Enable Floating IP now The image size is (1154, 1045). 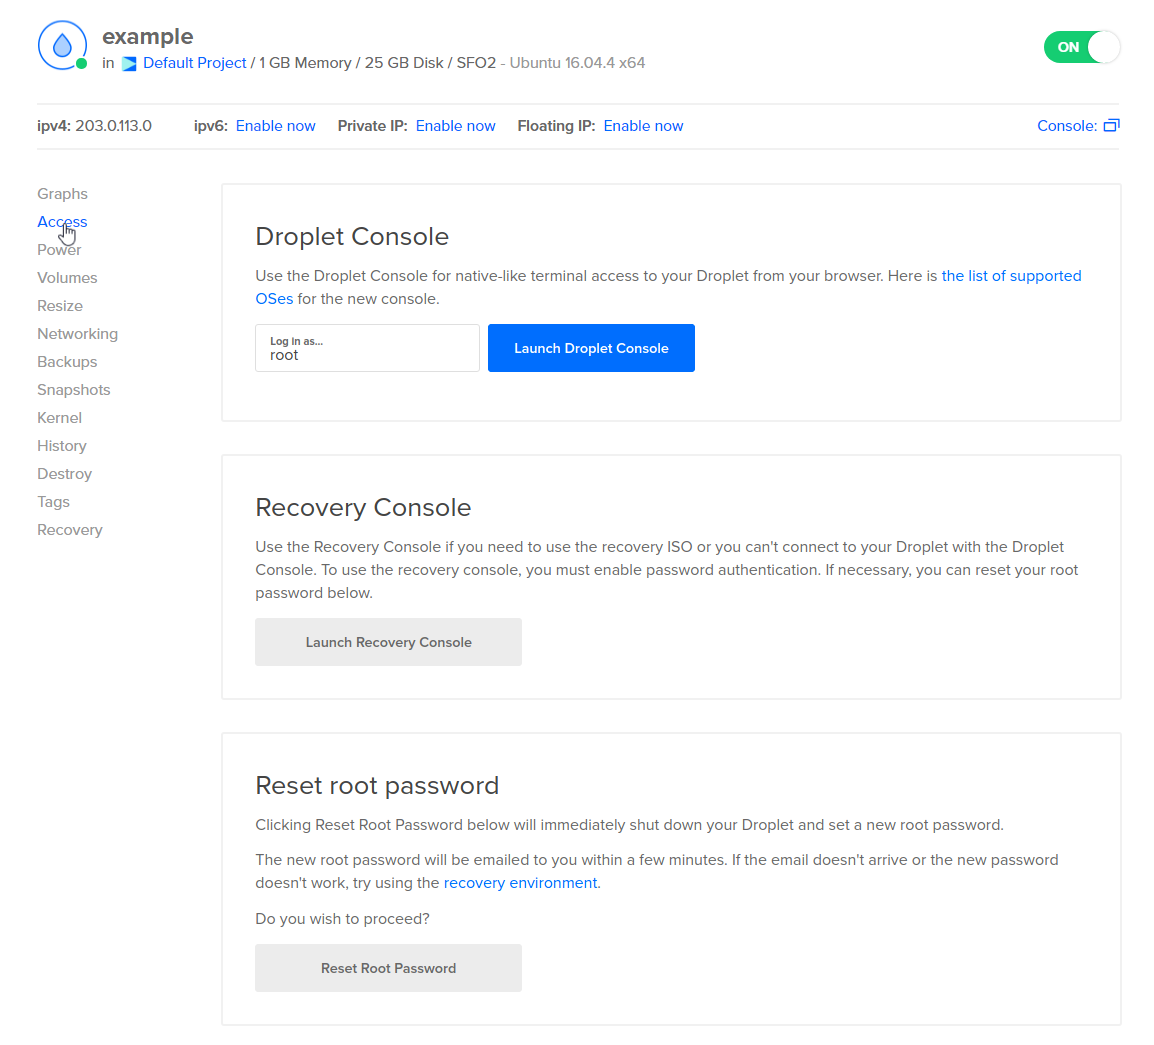[643, 126]
